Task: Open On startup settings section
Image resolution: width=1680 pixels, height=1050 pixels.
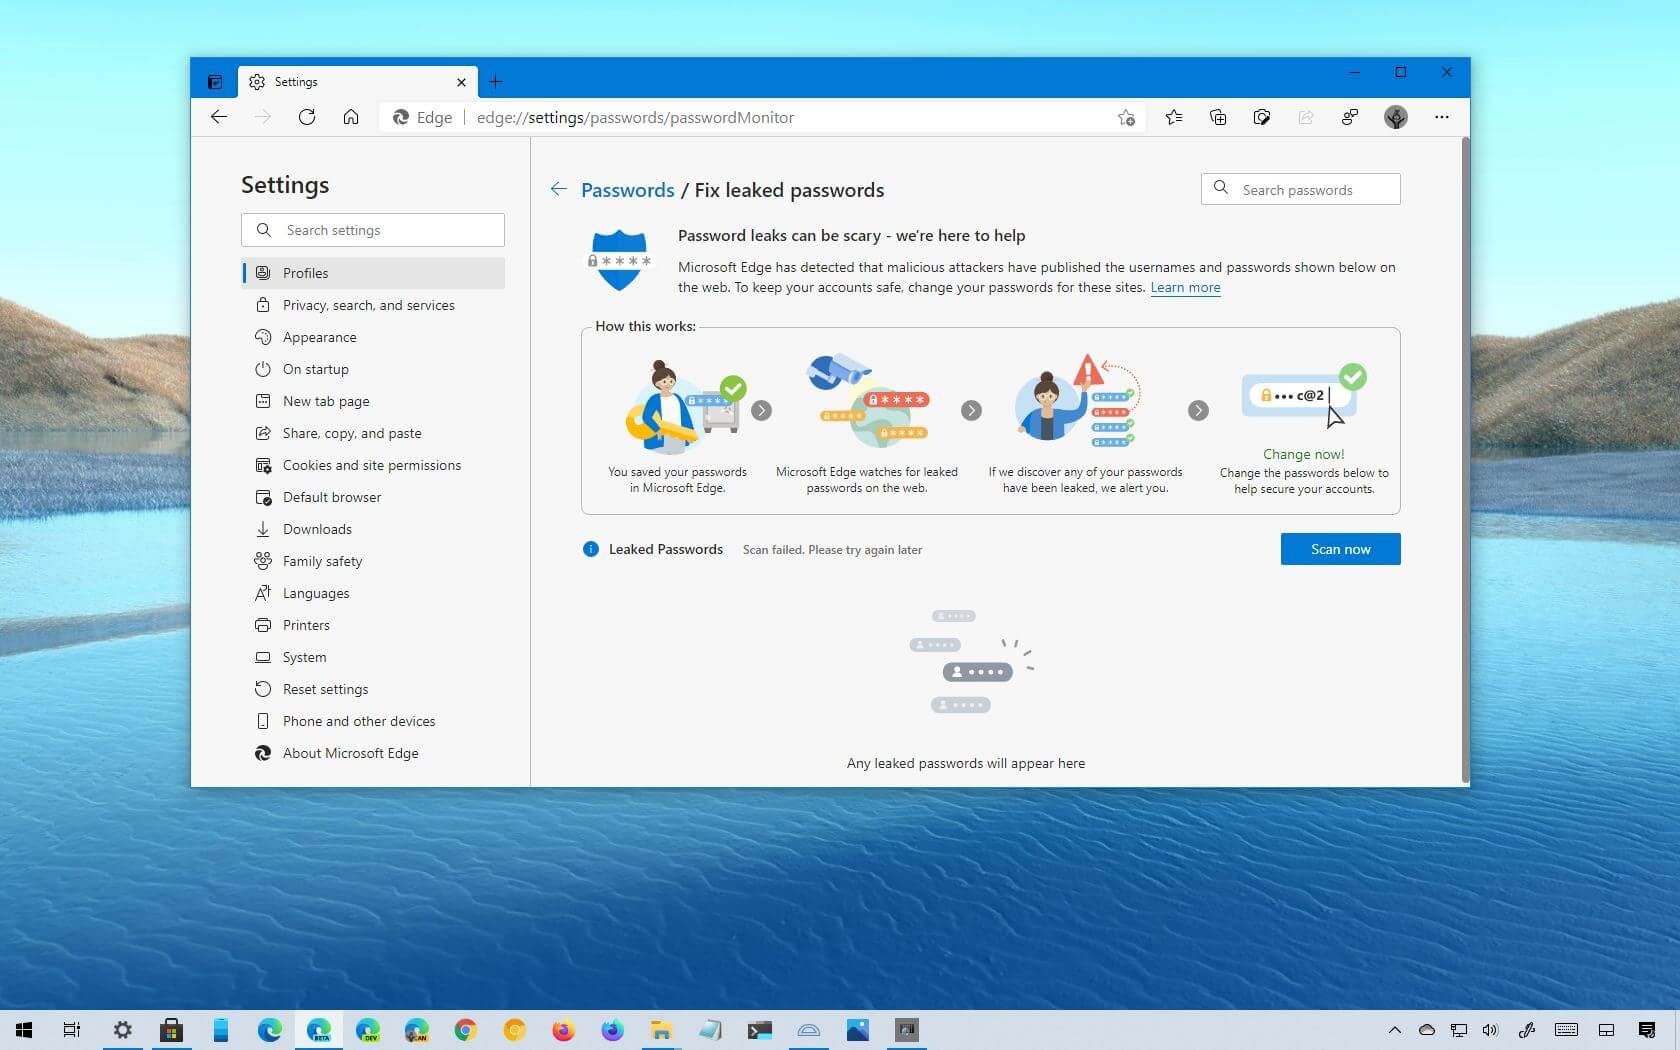Action: point(373,369)
